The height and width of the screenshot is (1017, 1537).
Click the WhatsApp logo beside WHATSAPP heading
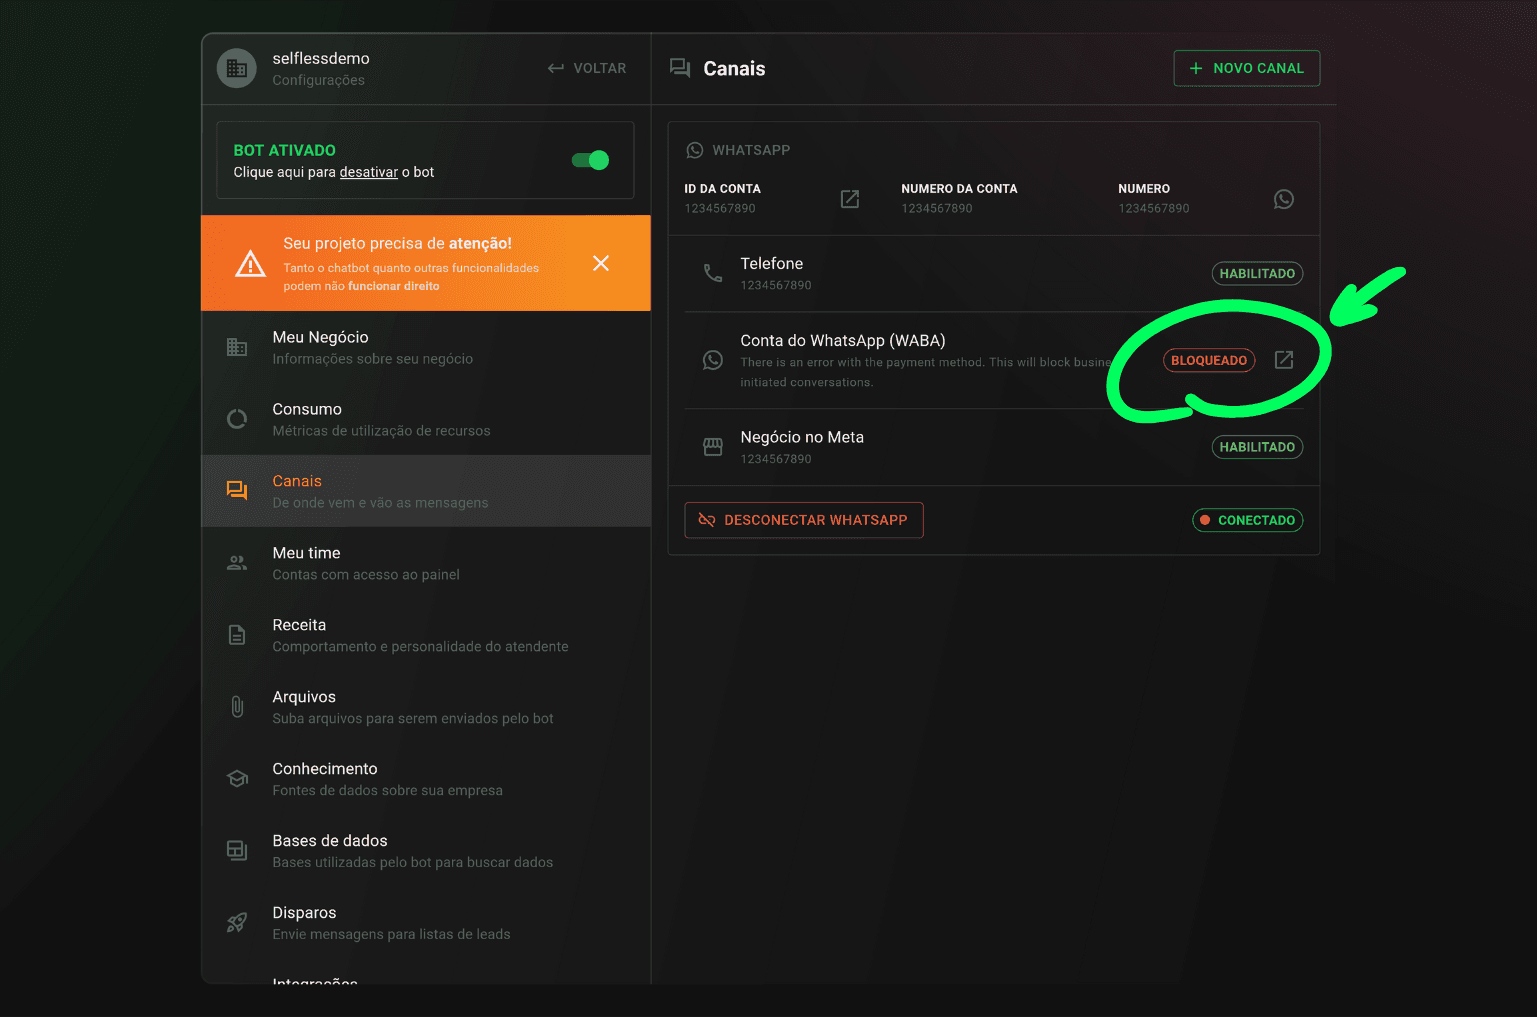(695, 150)
